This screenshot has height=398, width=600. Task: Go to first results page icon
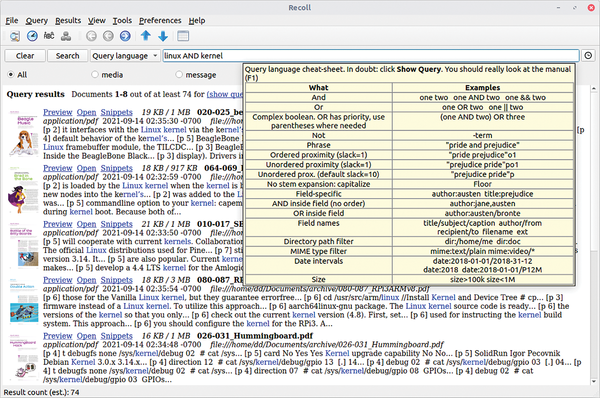(91, 36)
